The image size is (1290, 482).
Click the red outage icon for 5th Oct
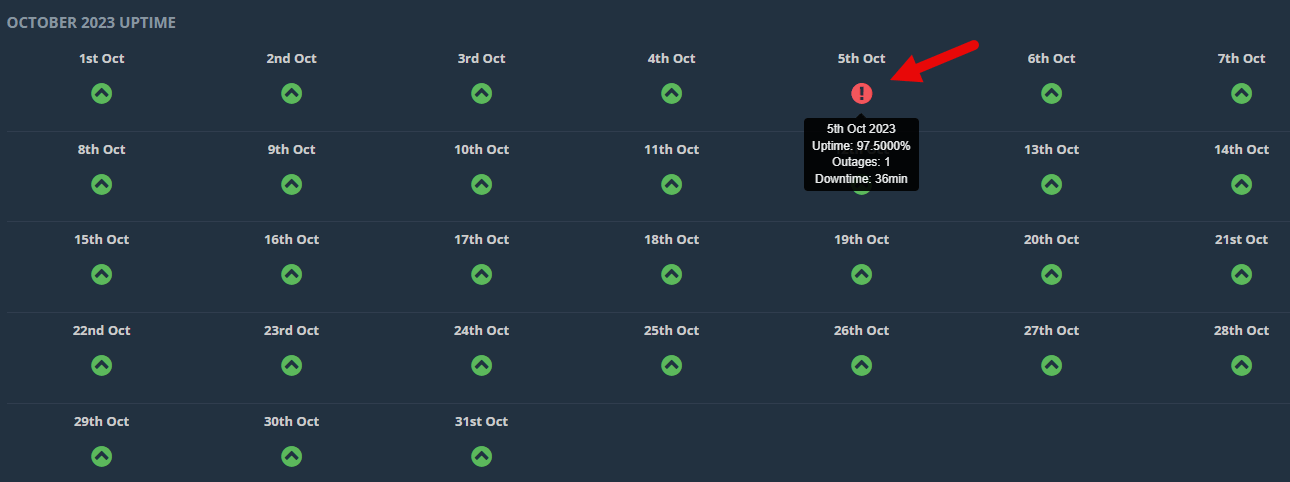click(x=862, y=93)
